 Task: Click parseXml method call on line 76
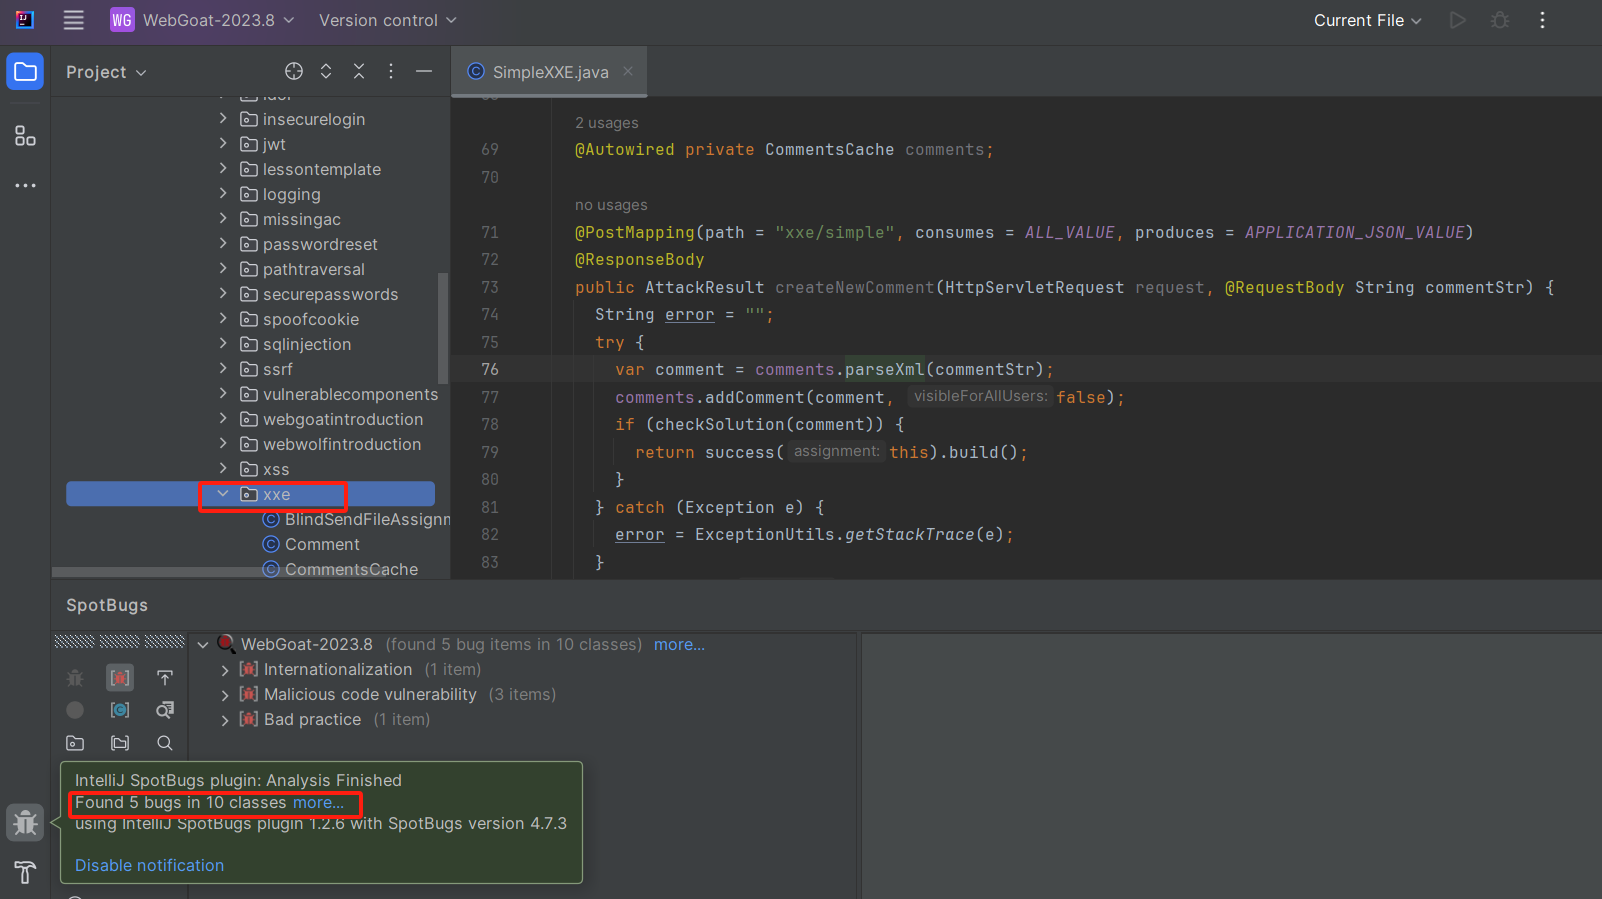point(884,369)
